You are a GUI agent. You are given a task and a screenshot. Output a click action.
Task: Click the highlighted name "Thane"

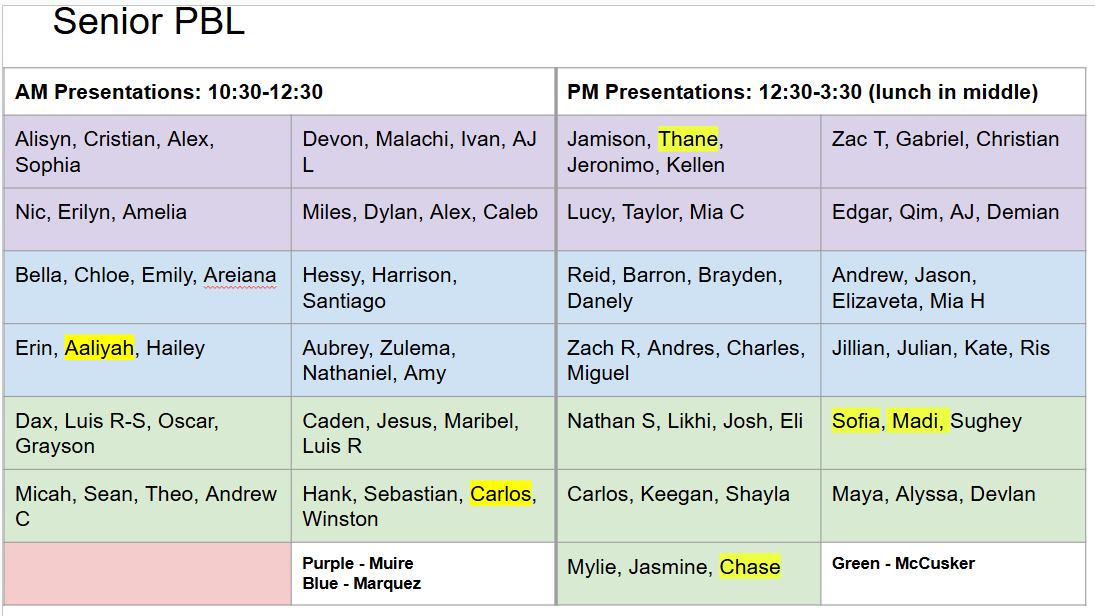[689, 140]
